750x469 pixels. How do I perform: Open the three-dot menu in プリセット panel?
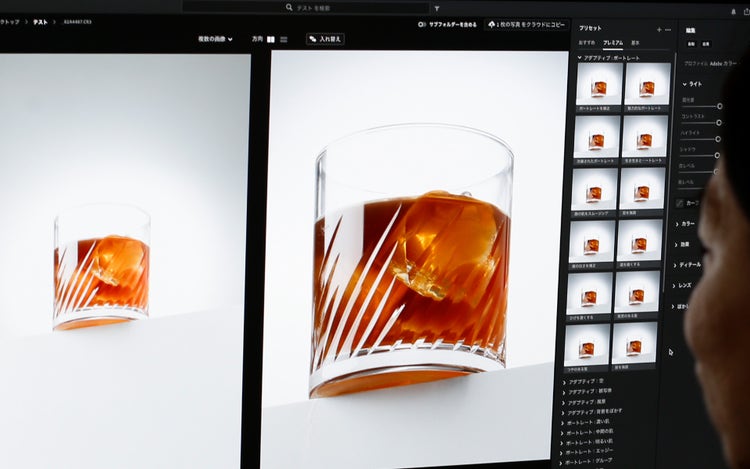pos(668,30)
